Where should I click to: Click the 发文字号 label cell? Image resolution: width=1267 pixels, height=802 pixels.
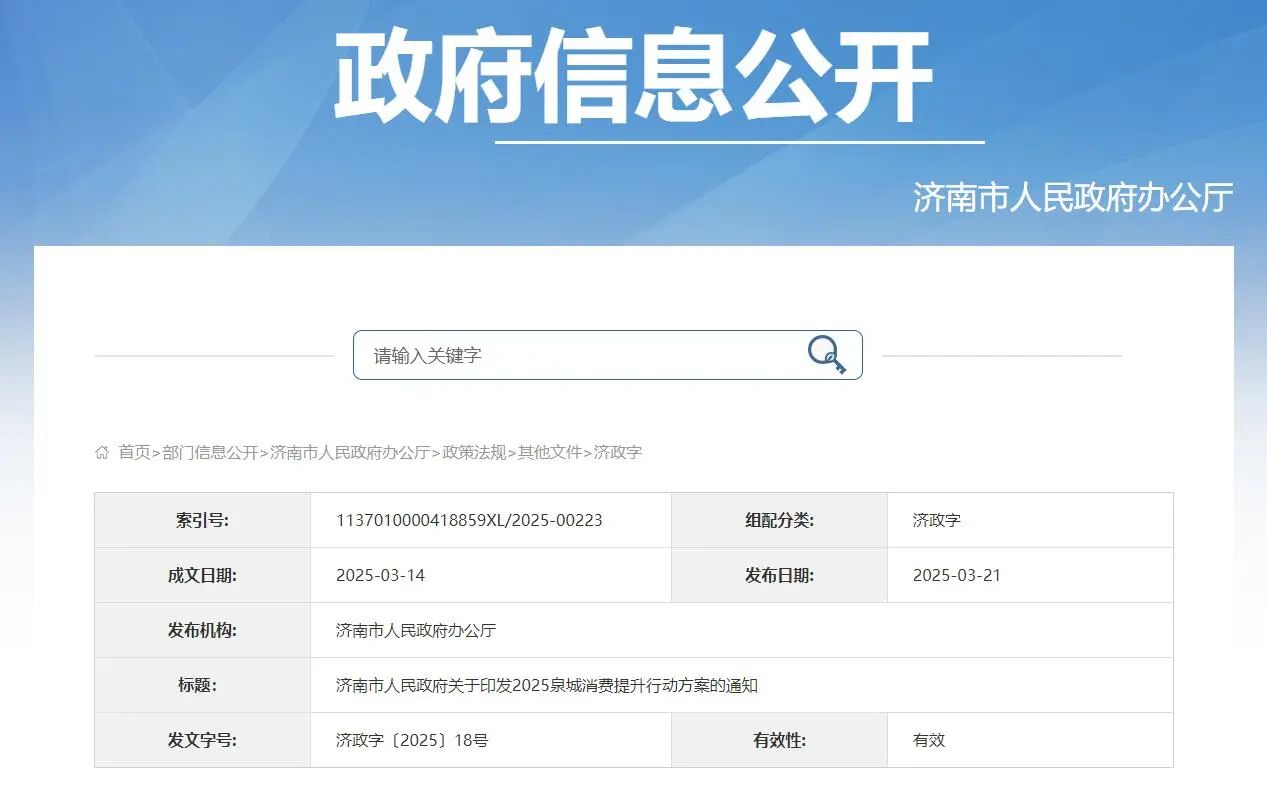coord(203,740)
